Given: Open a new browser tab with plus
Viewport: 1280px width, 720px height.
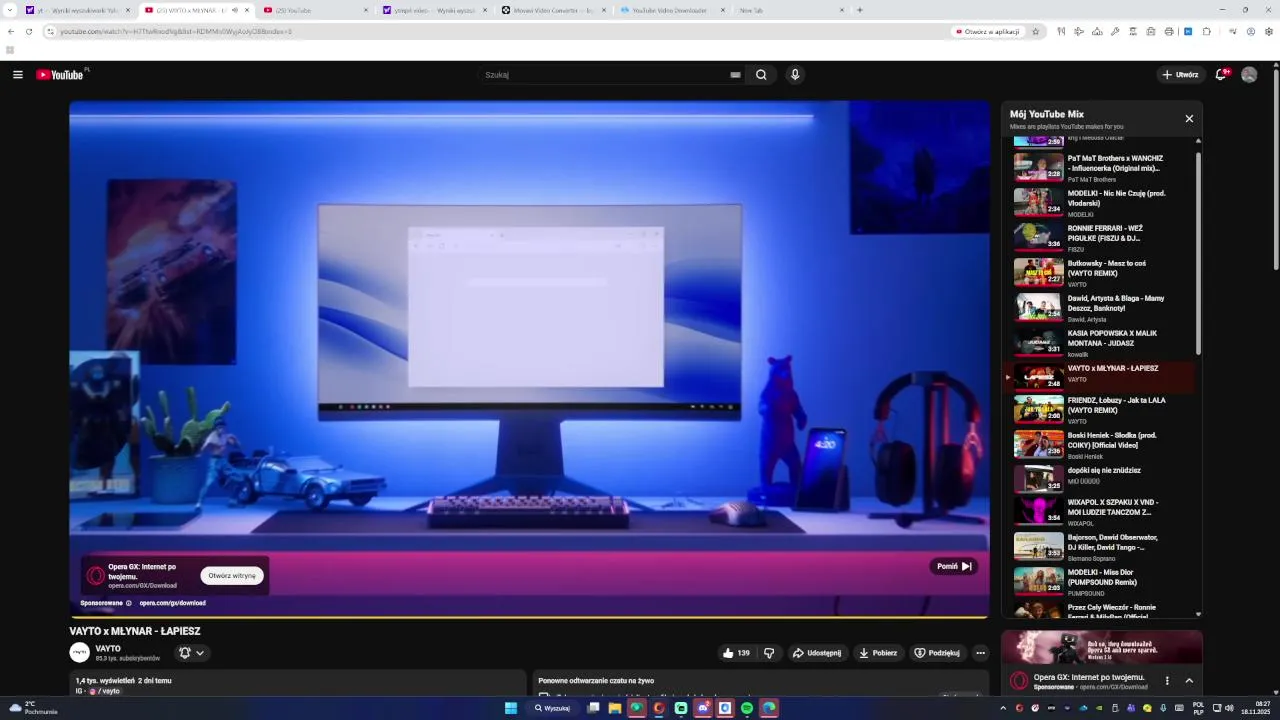Looking at the screenshot, I should tap(860, 10).
